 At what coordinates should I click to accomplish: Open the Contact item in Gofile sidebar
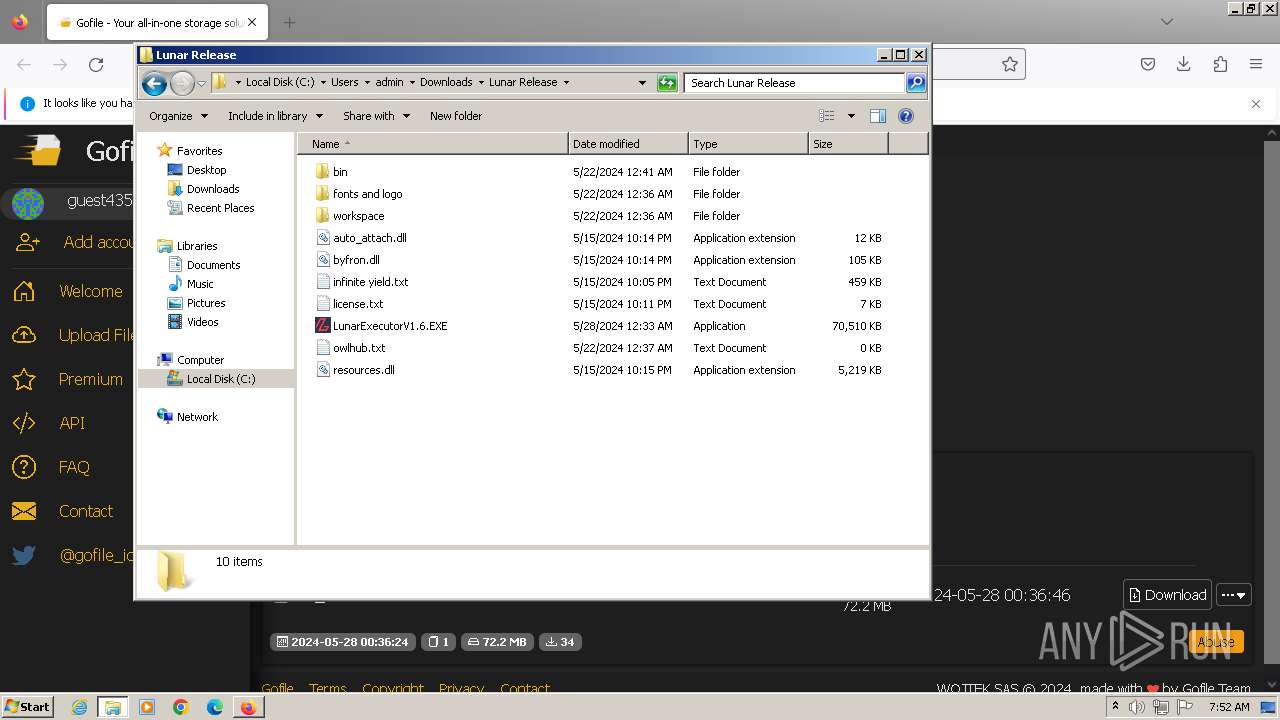(86, 511)
